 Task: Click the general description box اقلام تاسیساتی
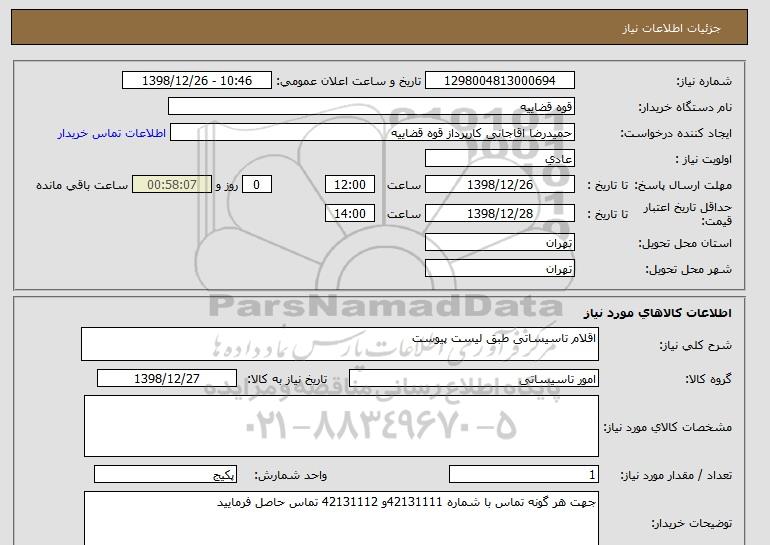[340, 344]
